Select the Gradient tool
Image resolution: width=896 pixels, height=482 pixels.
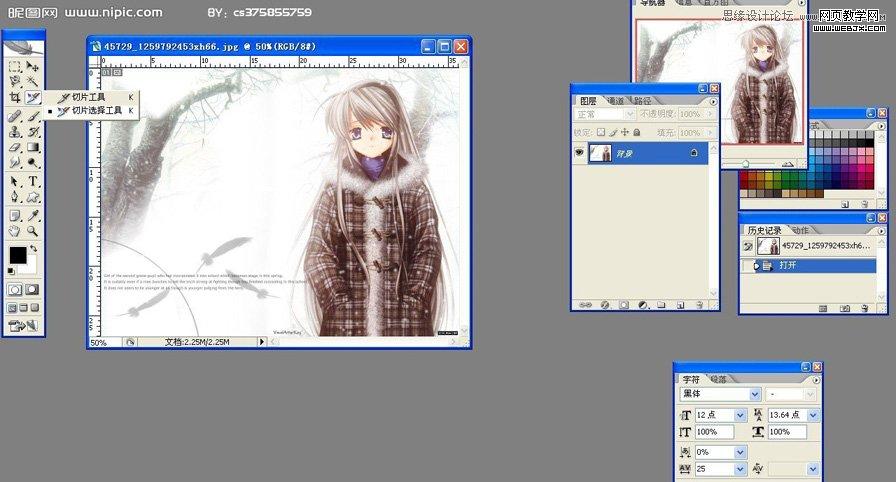(x=33, y=147)
